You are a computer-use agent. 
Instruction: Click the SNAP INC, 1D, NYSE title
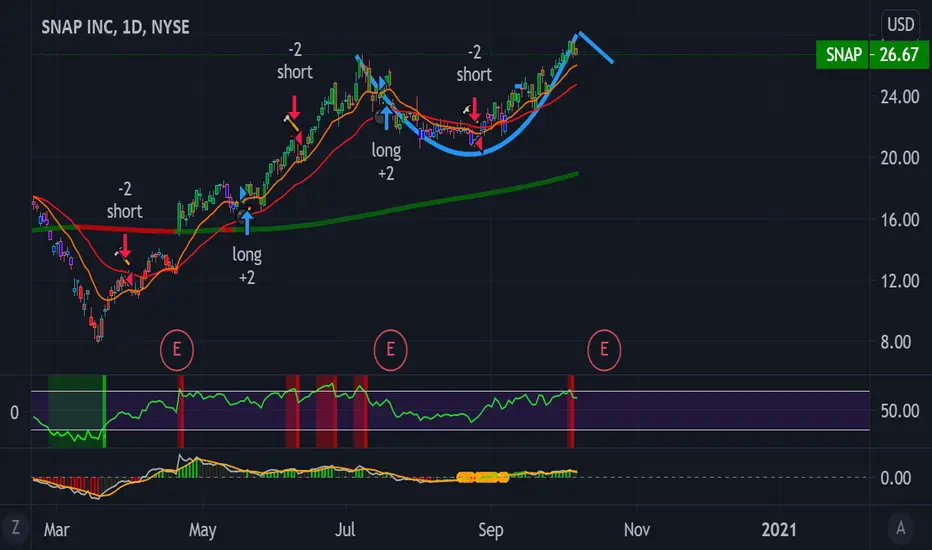pyautogui.click(x=115, y=27)
